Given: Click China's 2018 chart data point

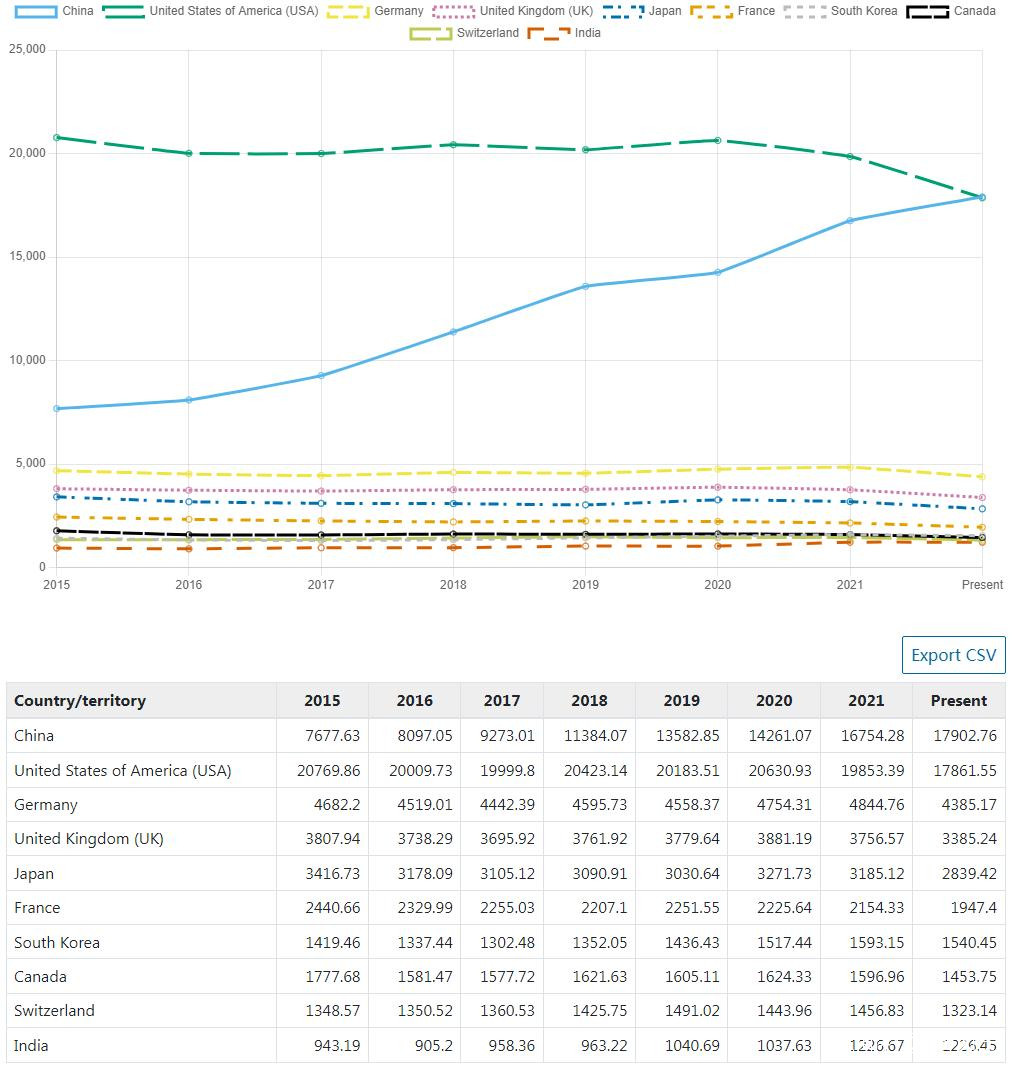Looking at the screenshot, I should [453, 332].
